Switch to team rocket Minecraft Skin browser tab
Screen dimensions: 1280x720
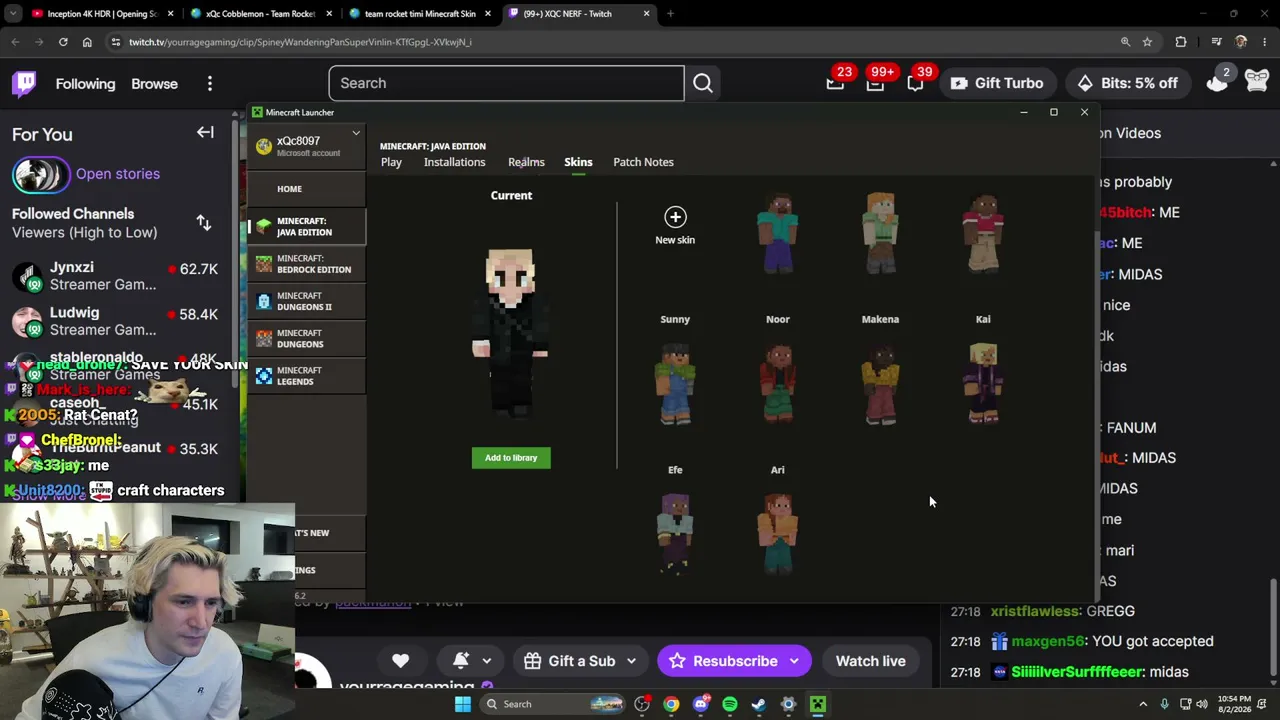(420, 14)
